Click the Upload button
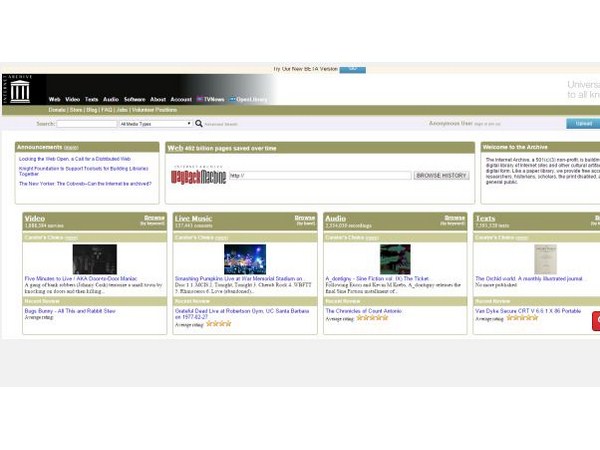600x450 pixels. tap(580, 124)
